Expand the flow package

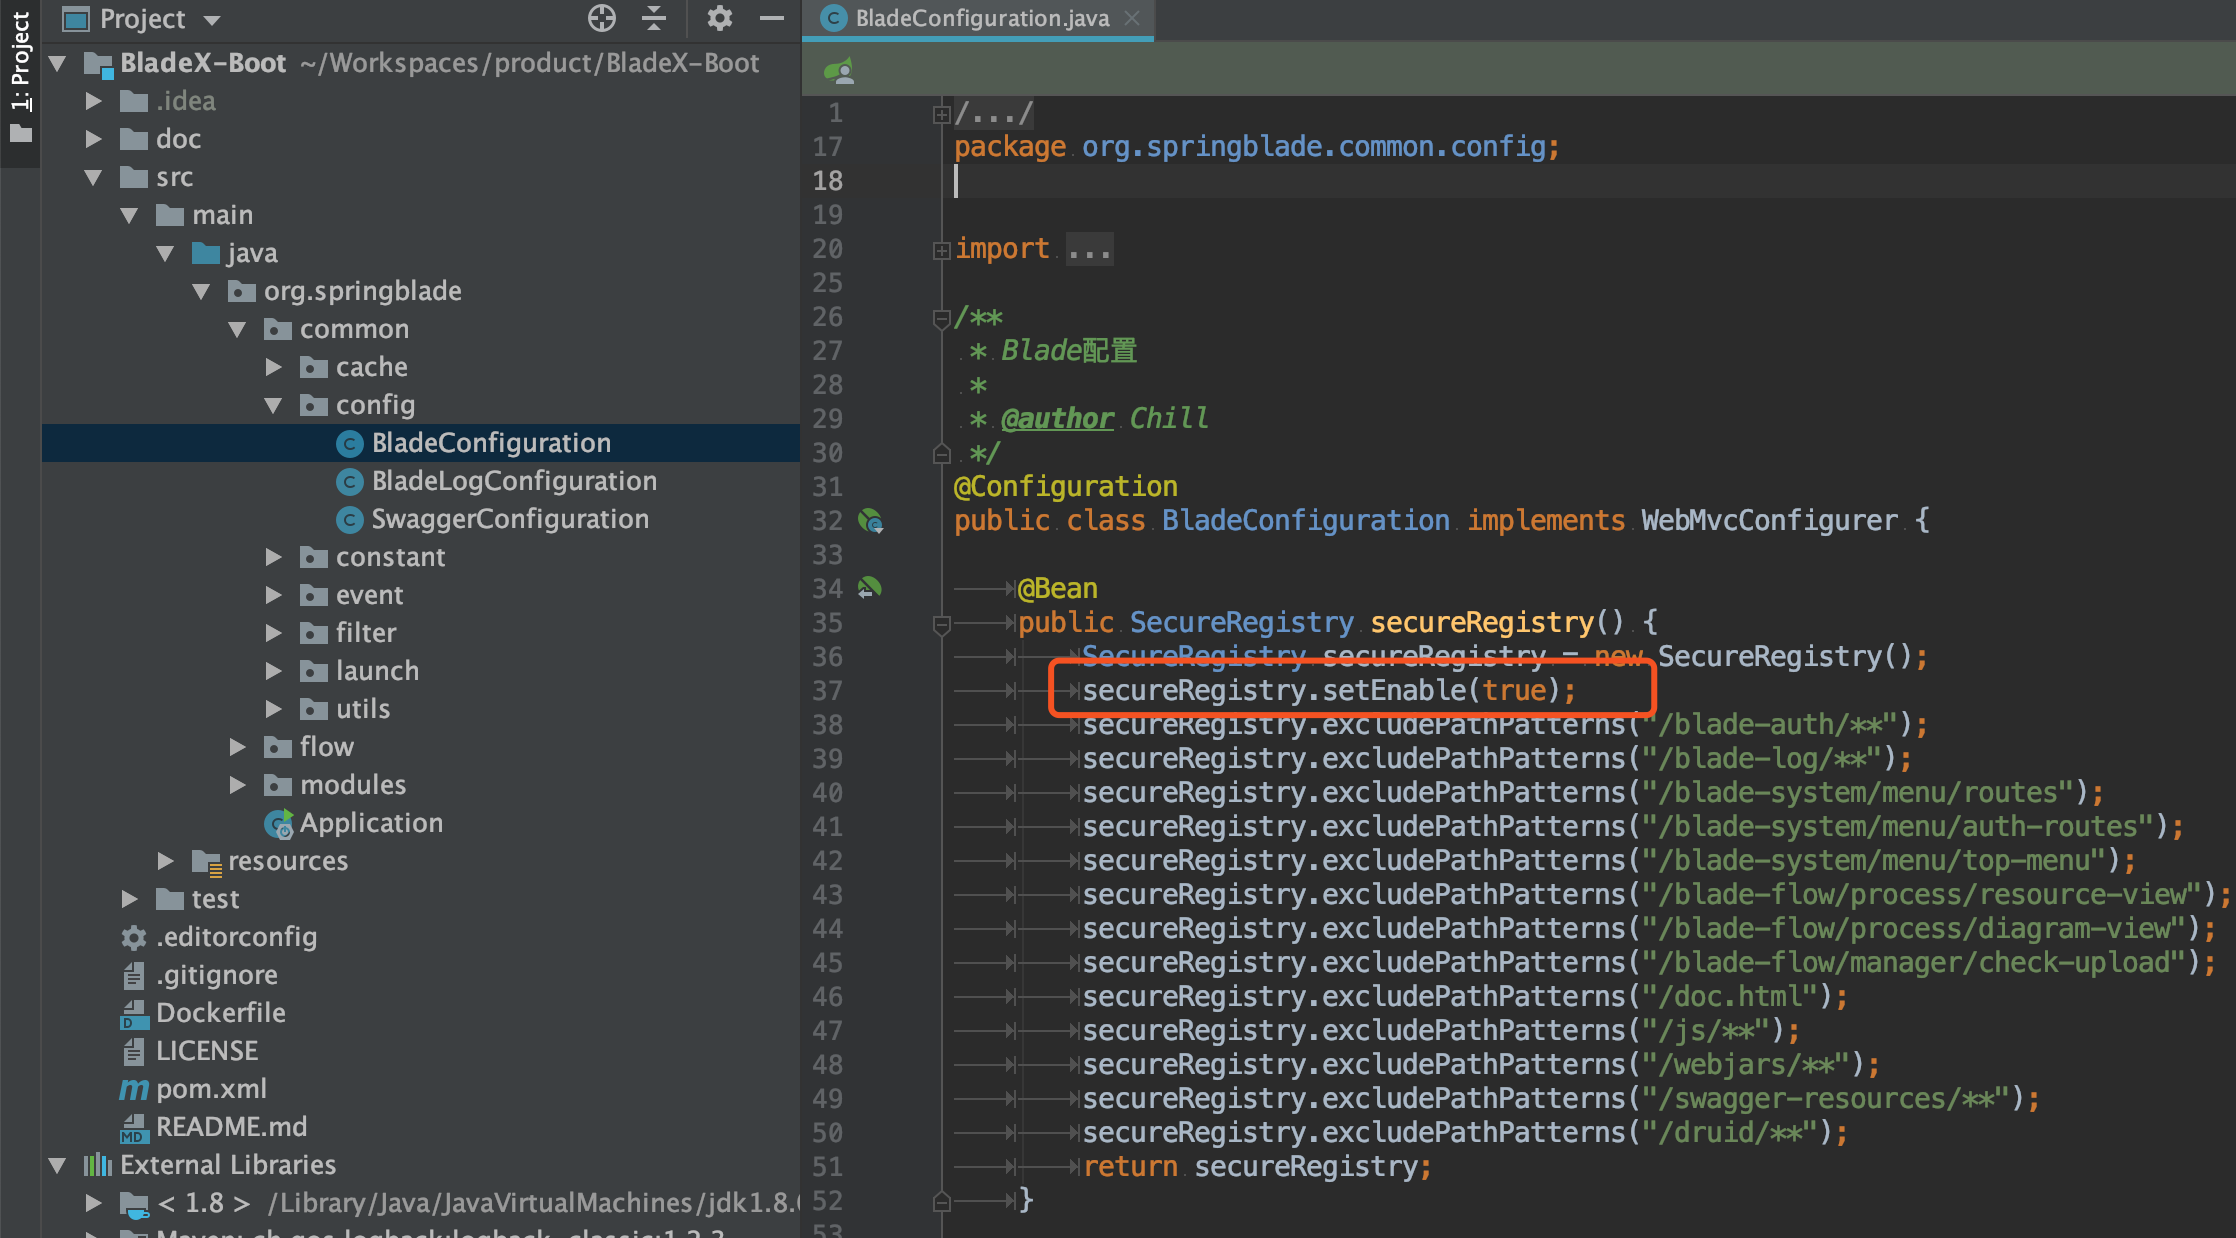pos(237,747)
